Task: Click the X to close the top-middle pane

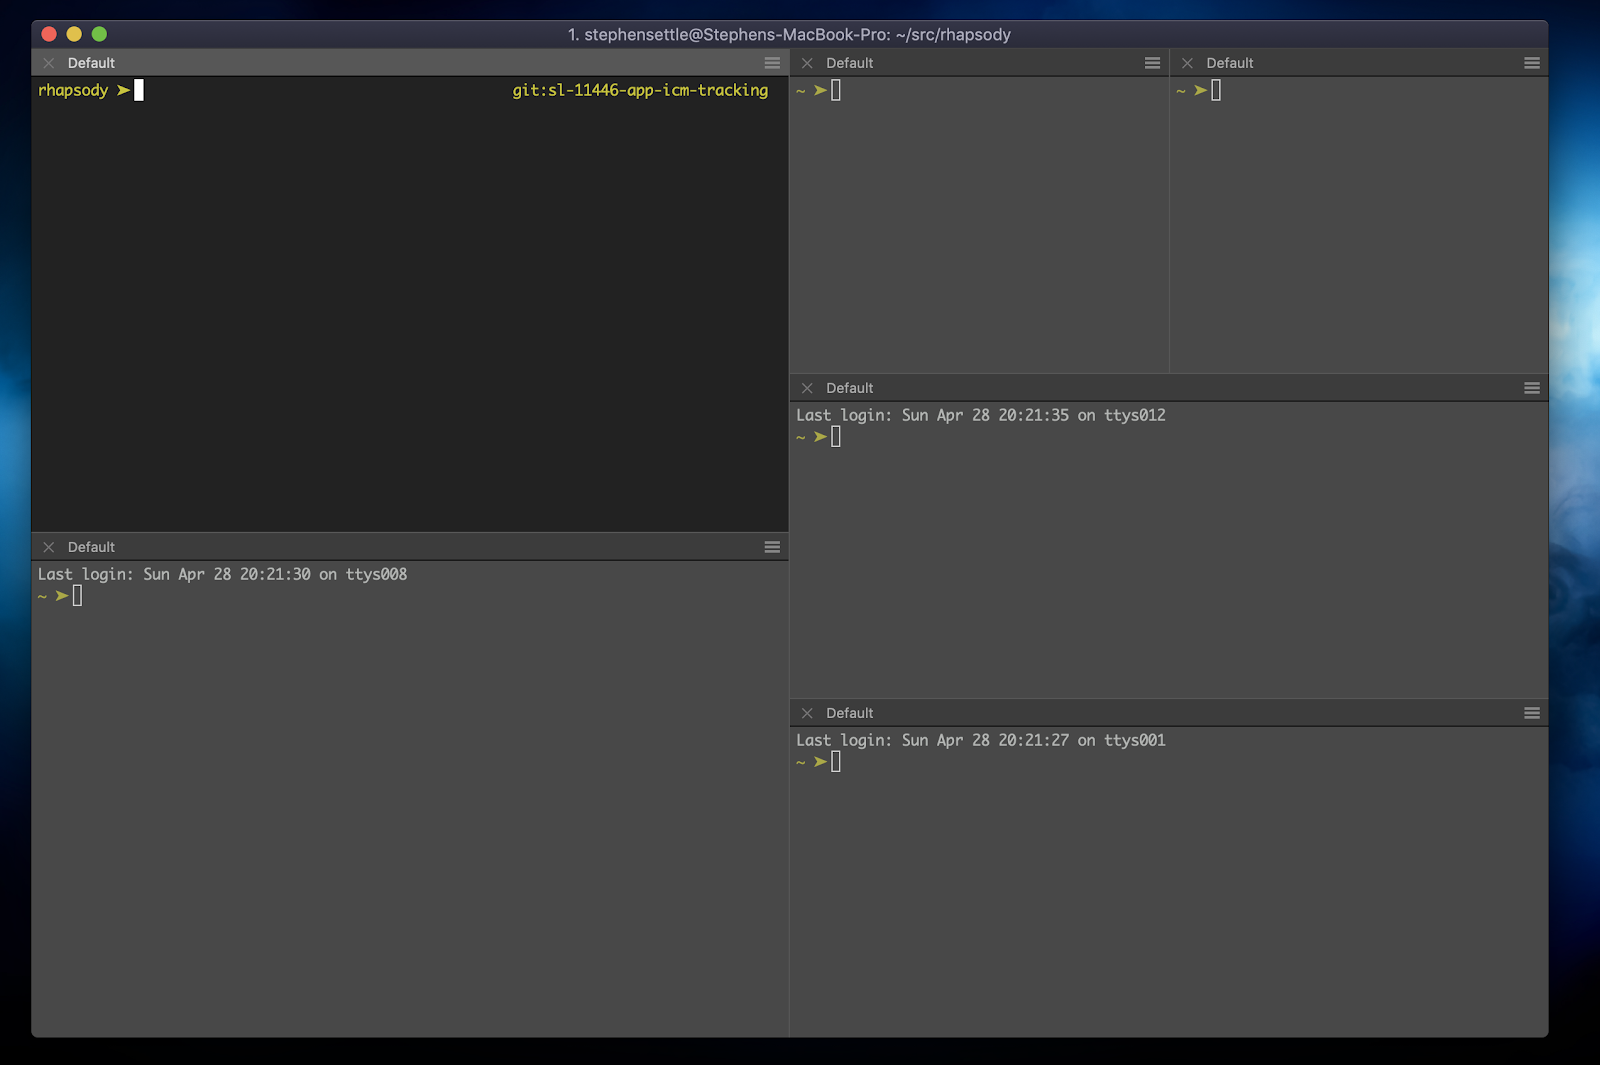Action: [807, 62]
